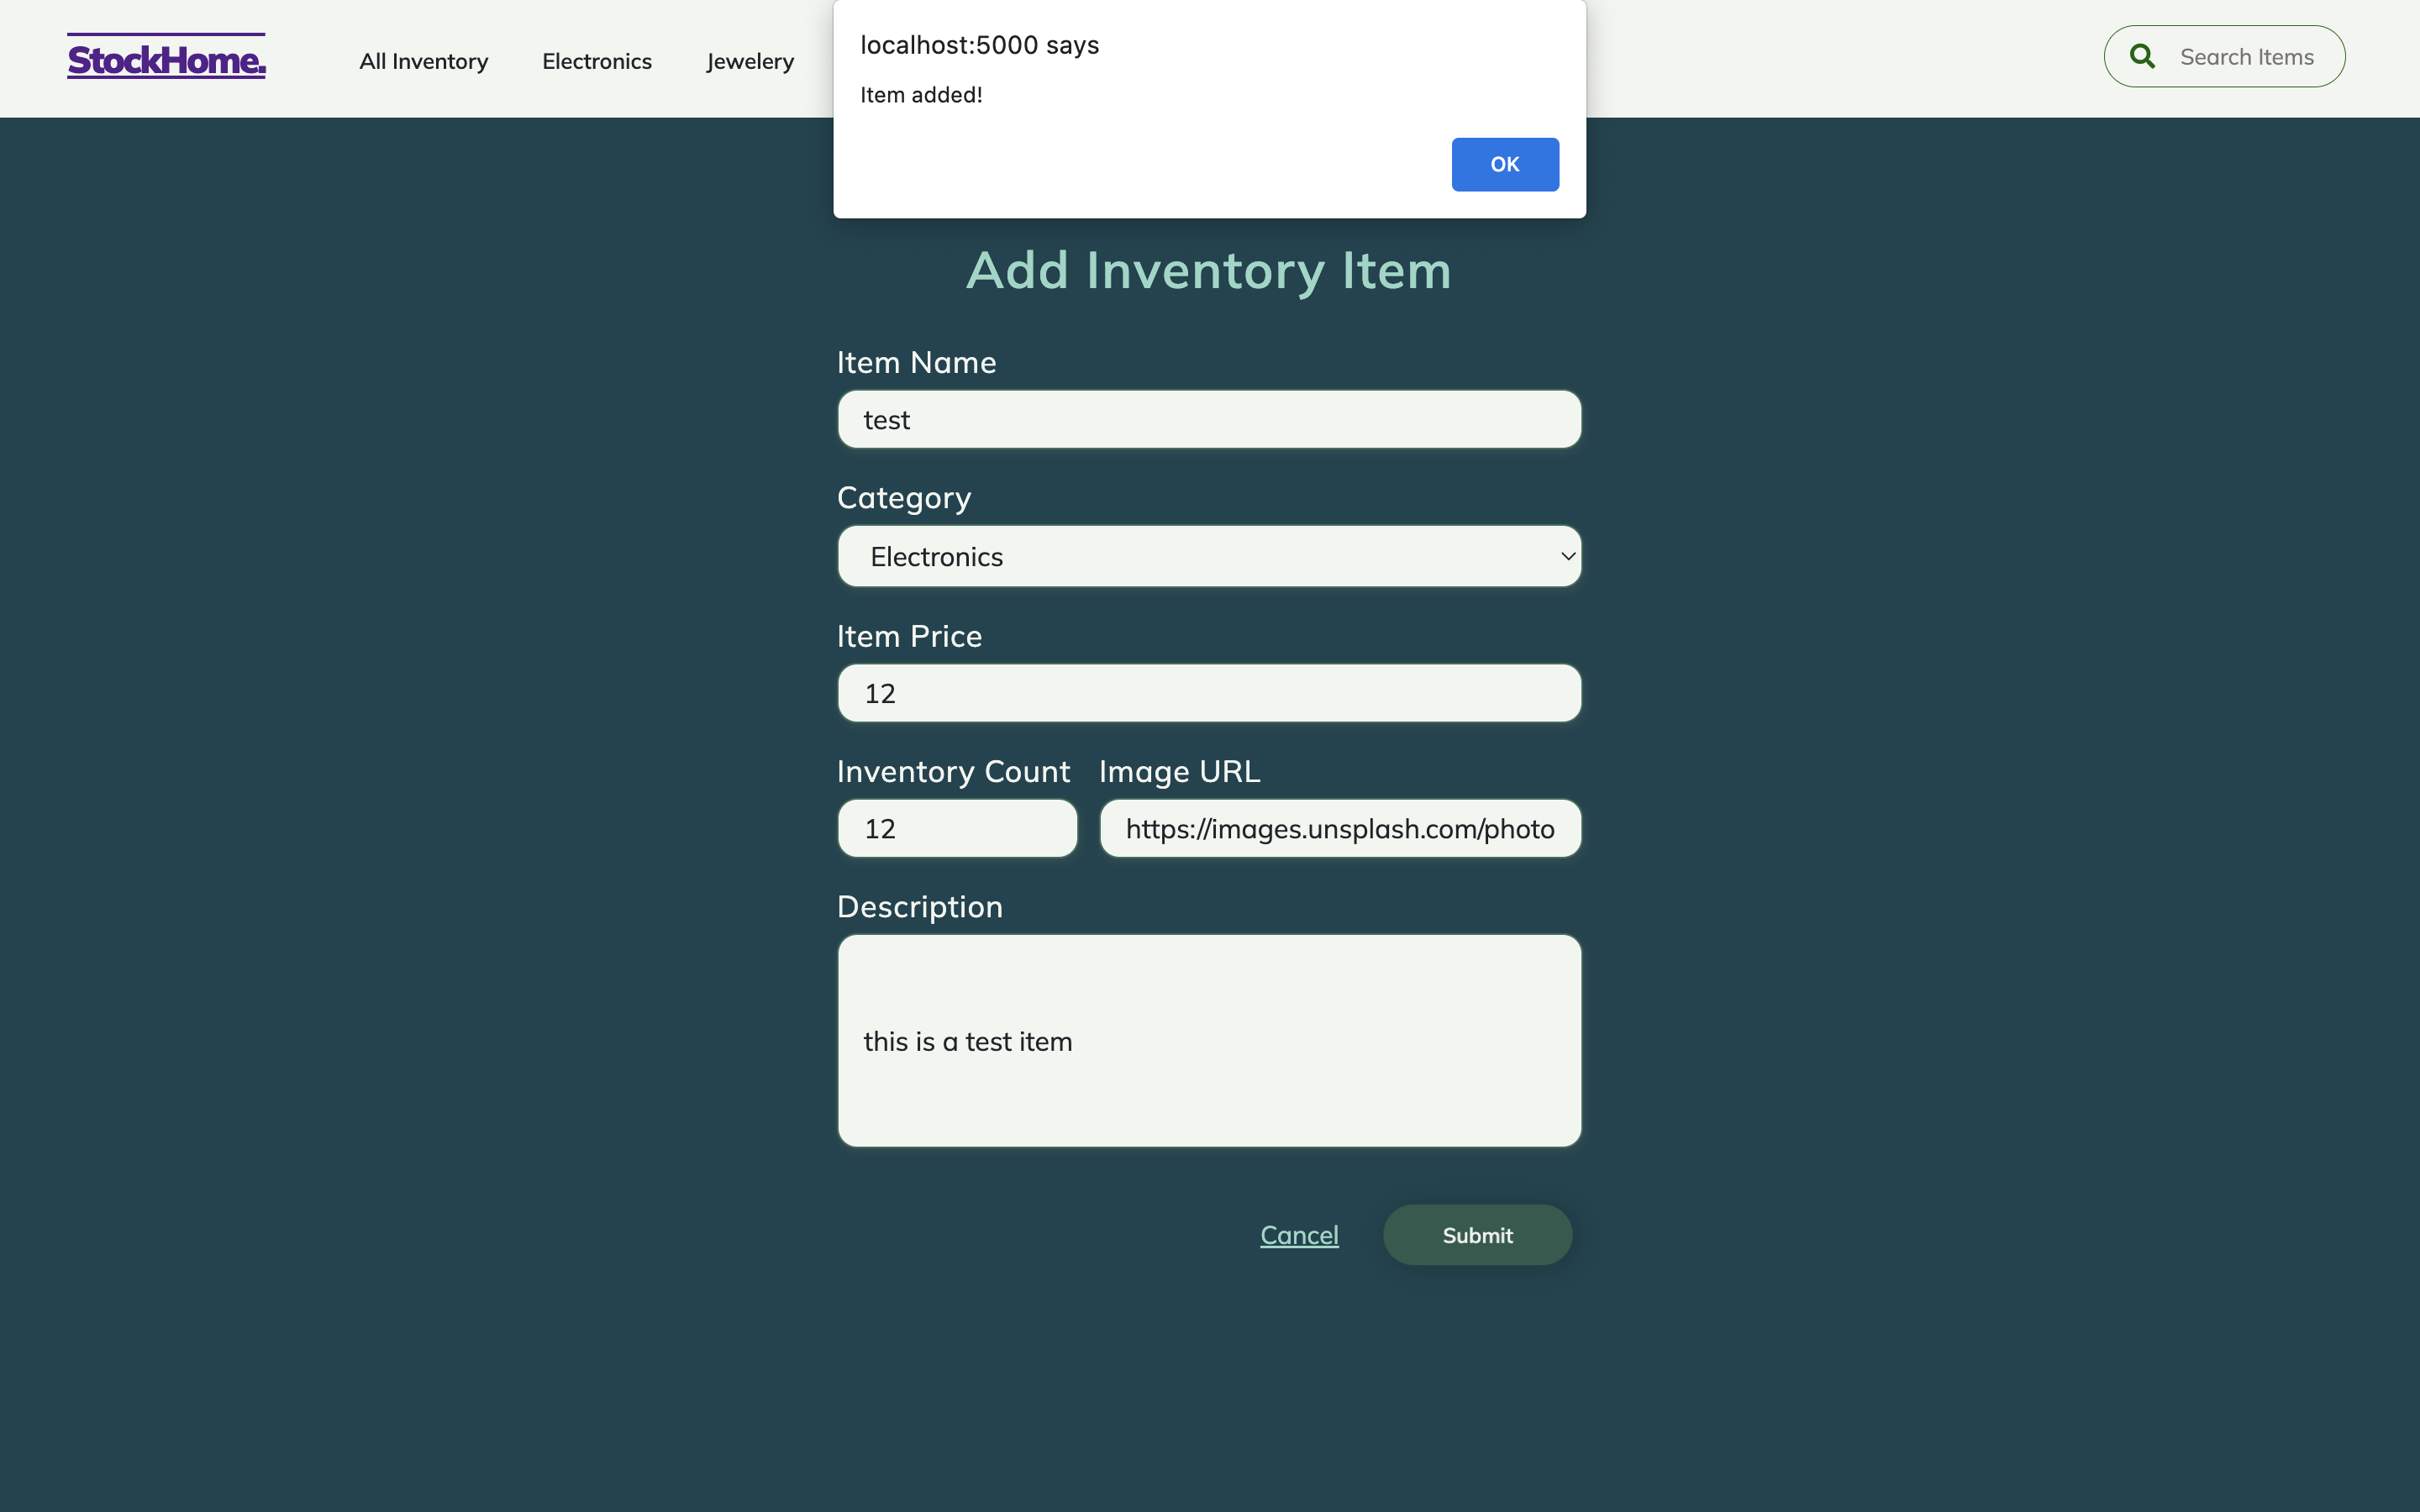The image size is (2420, 1512).
Task: Click the 'Description' field label
Action: pos(920,907)
